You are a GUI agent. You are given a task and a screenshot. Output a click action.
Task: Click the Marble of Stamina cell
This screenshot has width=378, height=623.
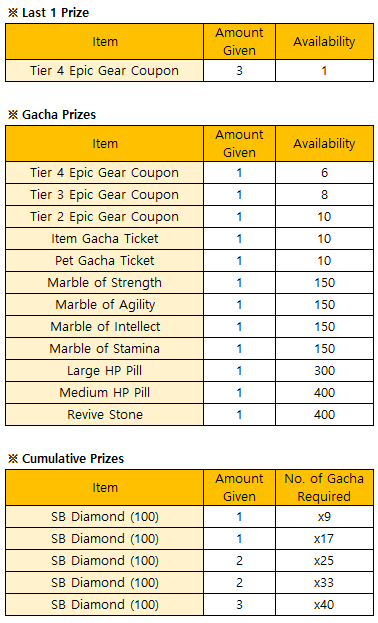click(x=105, y=348)
